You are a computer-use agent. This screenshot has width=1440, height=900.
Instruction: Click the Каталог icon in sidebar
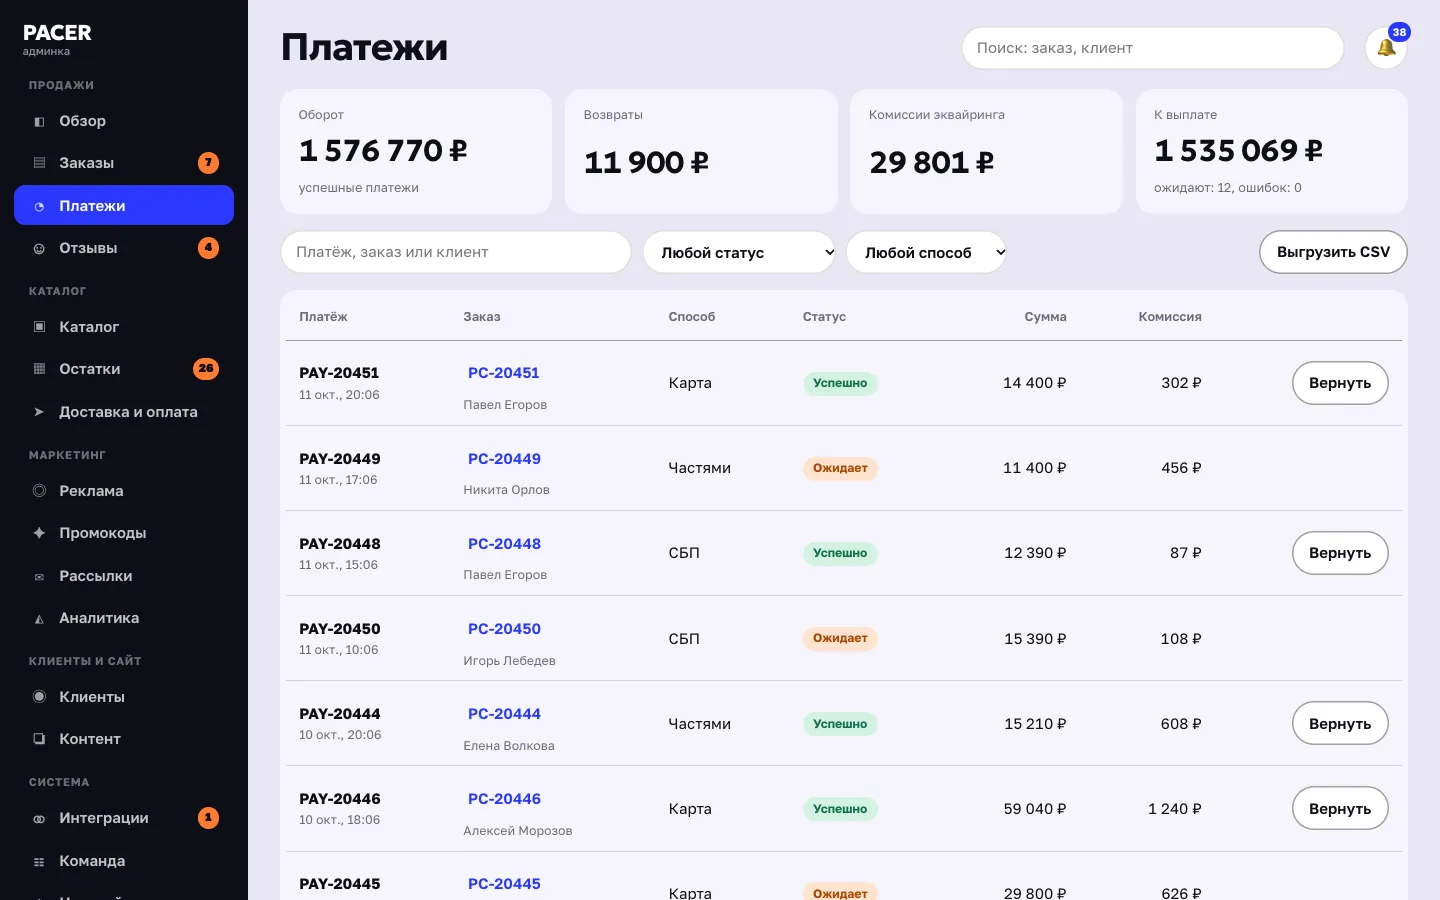click(39, 327)
